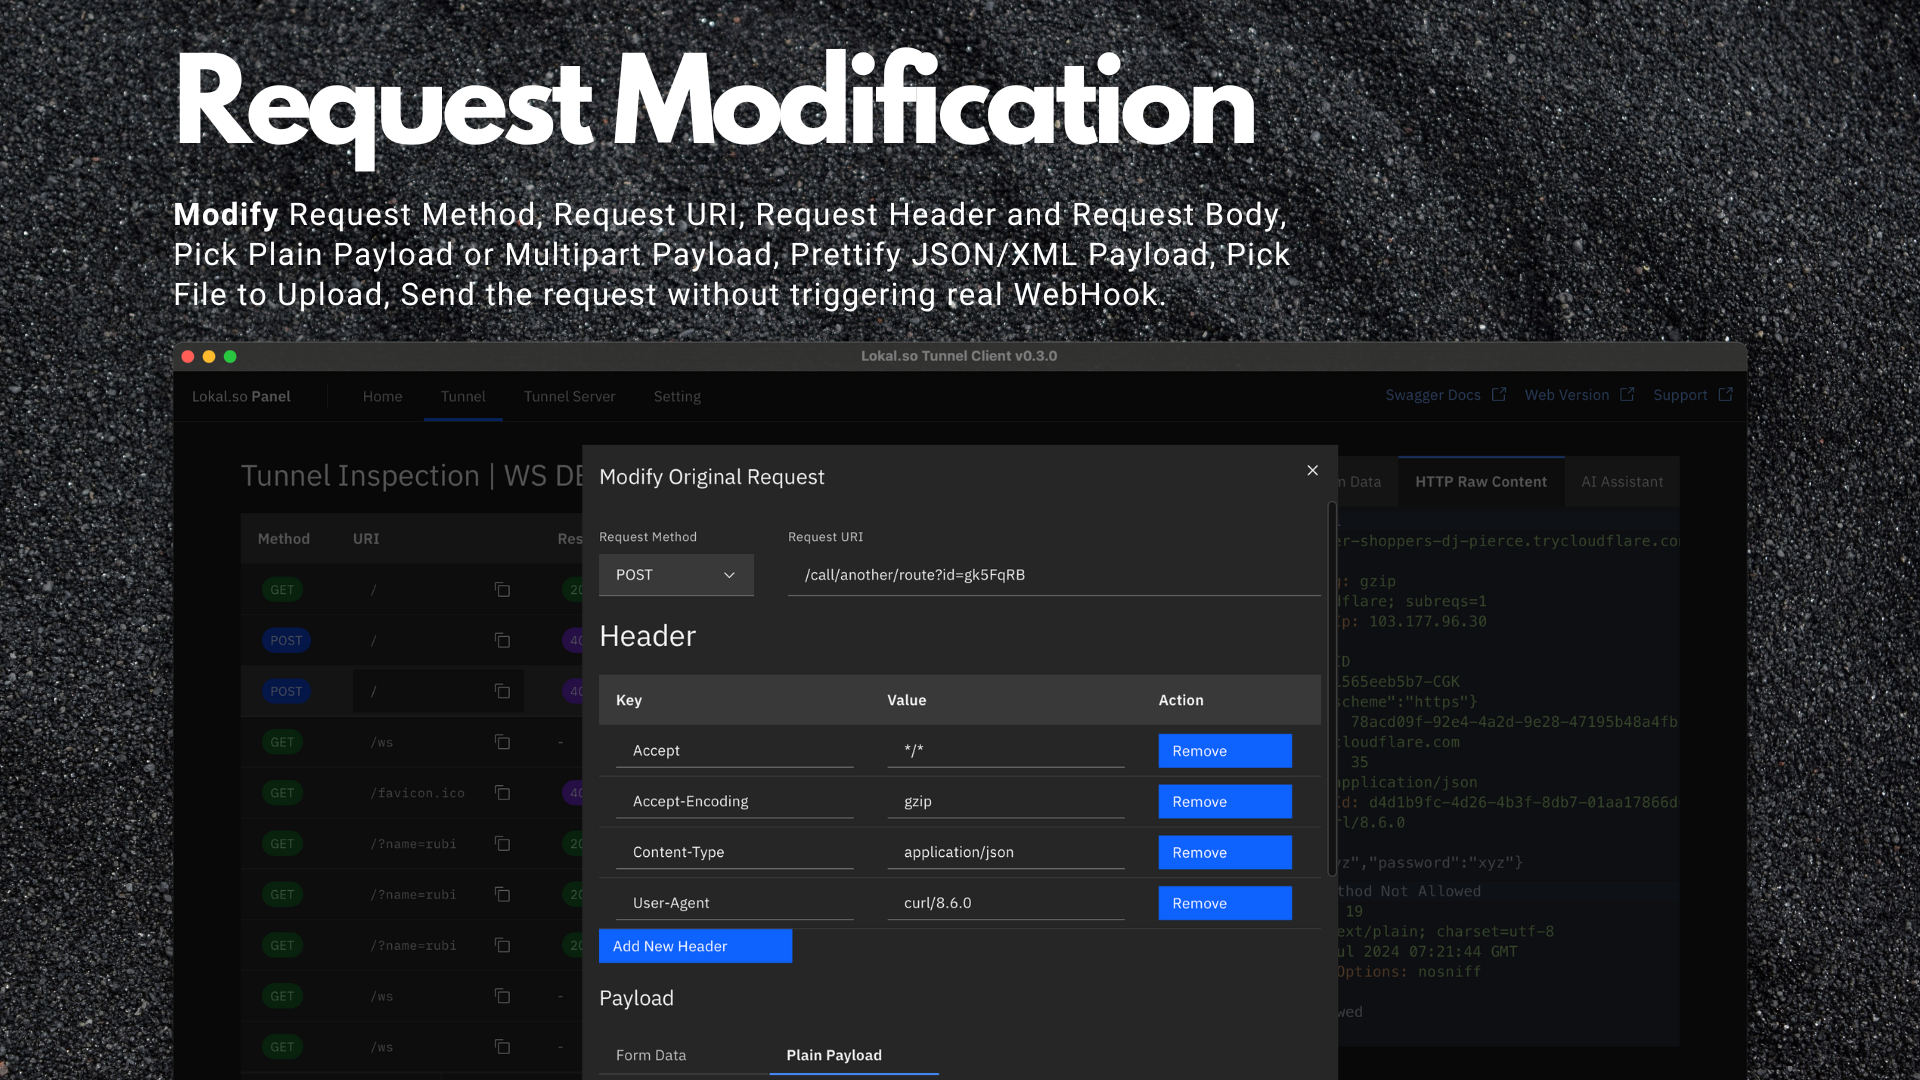The width and height of the screenshot is (1920, 1080).
Task: Click the Add New Header button
Action: [x=695, y=946]
